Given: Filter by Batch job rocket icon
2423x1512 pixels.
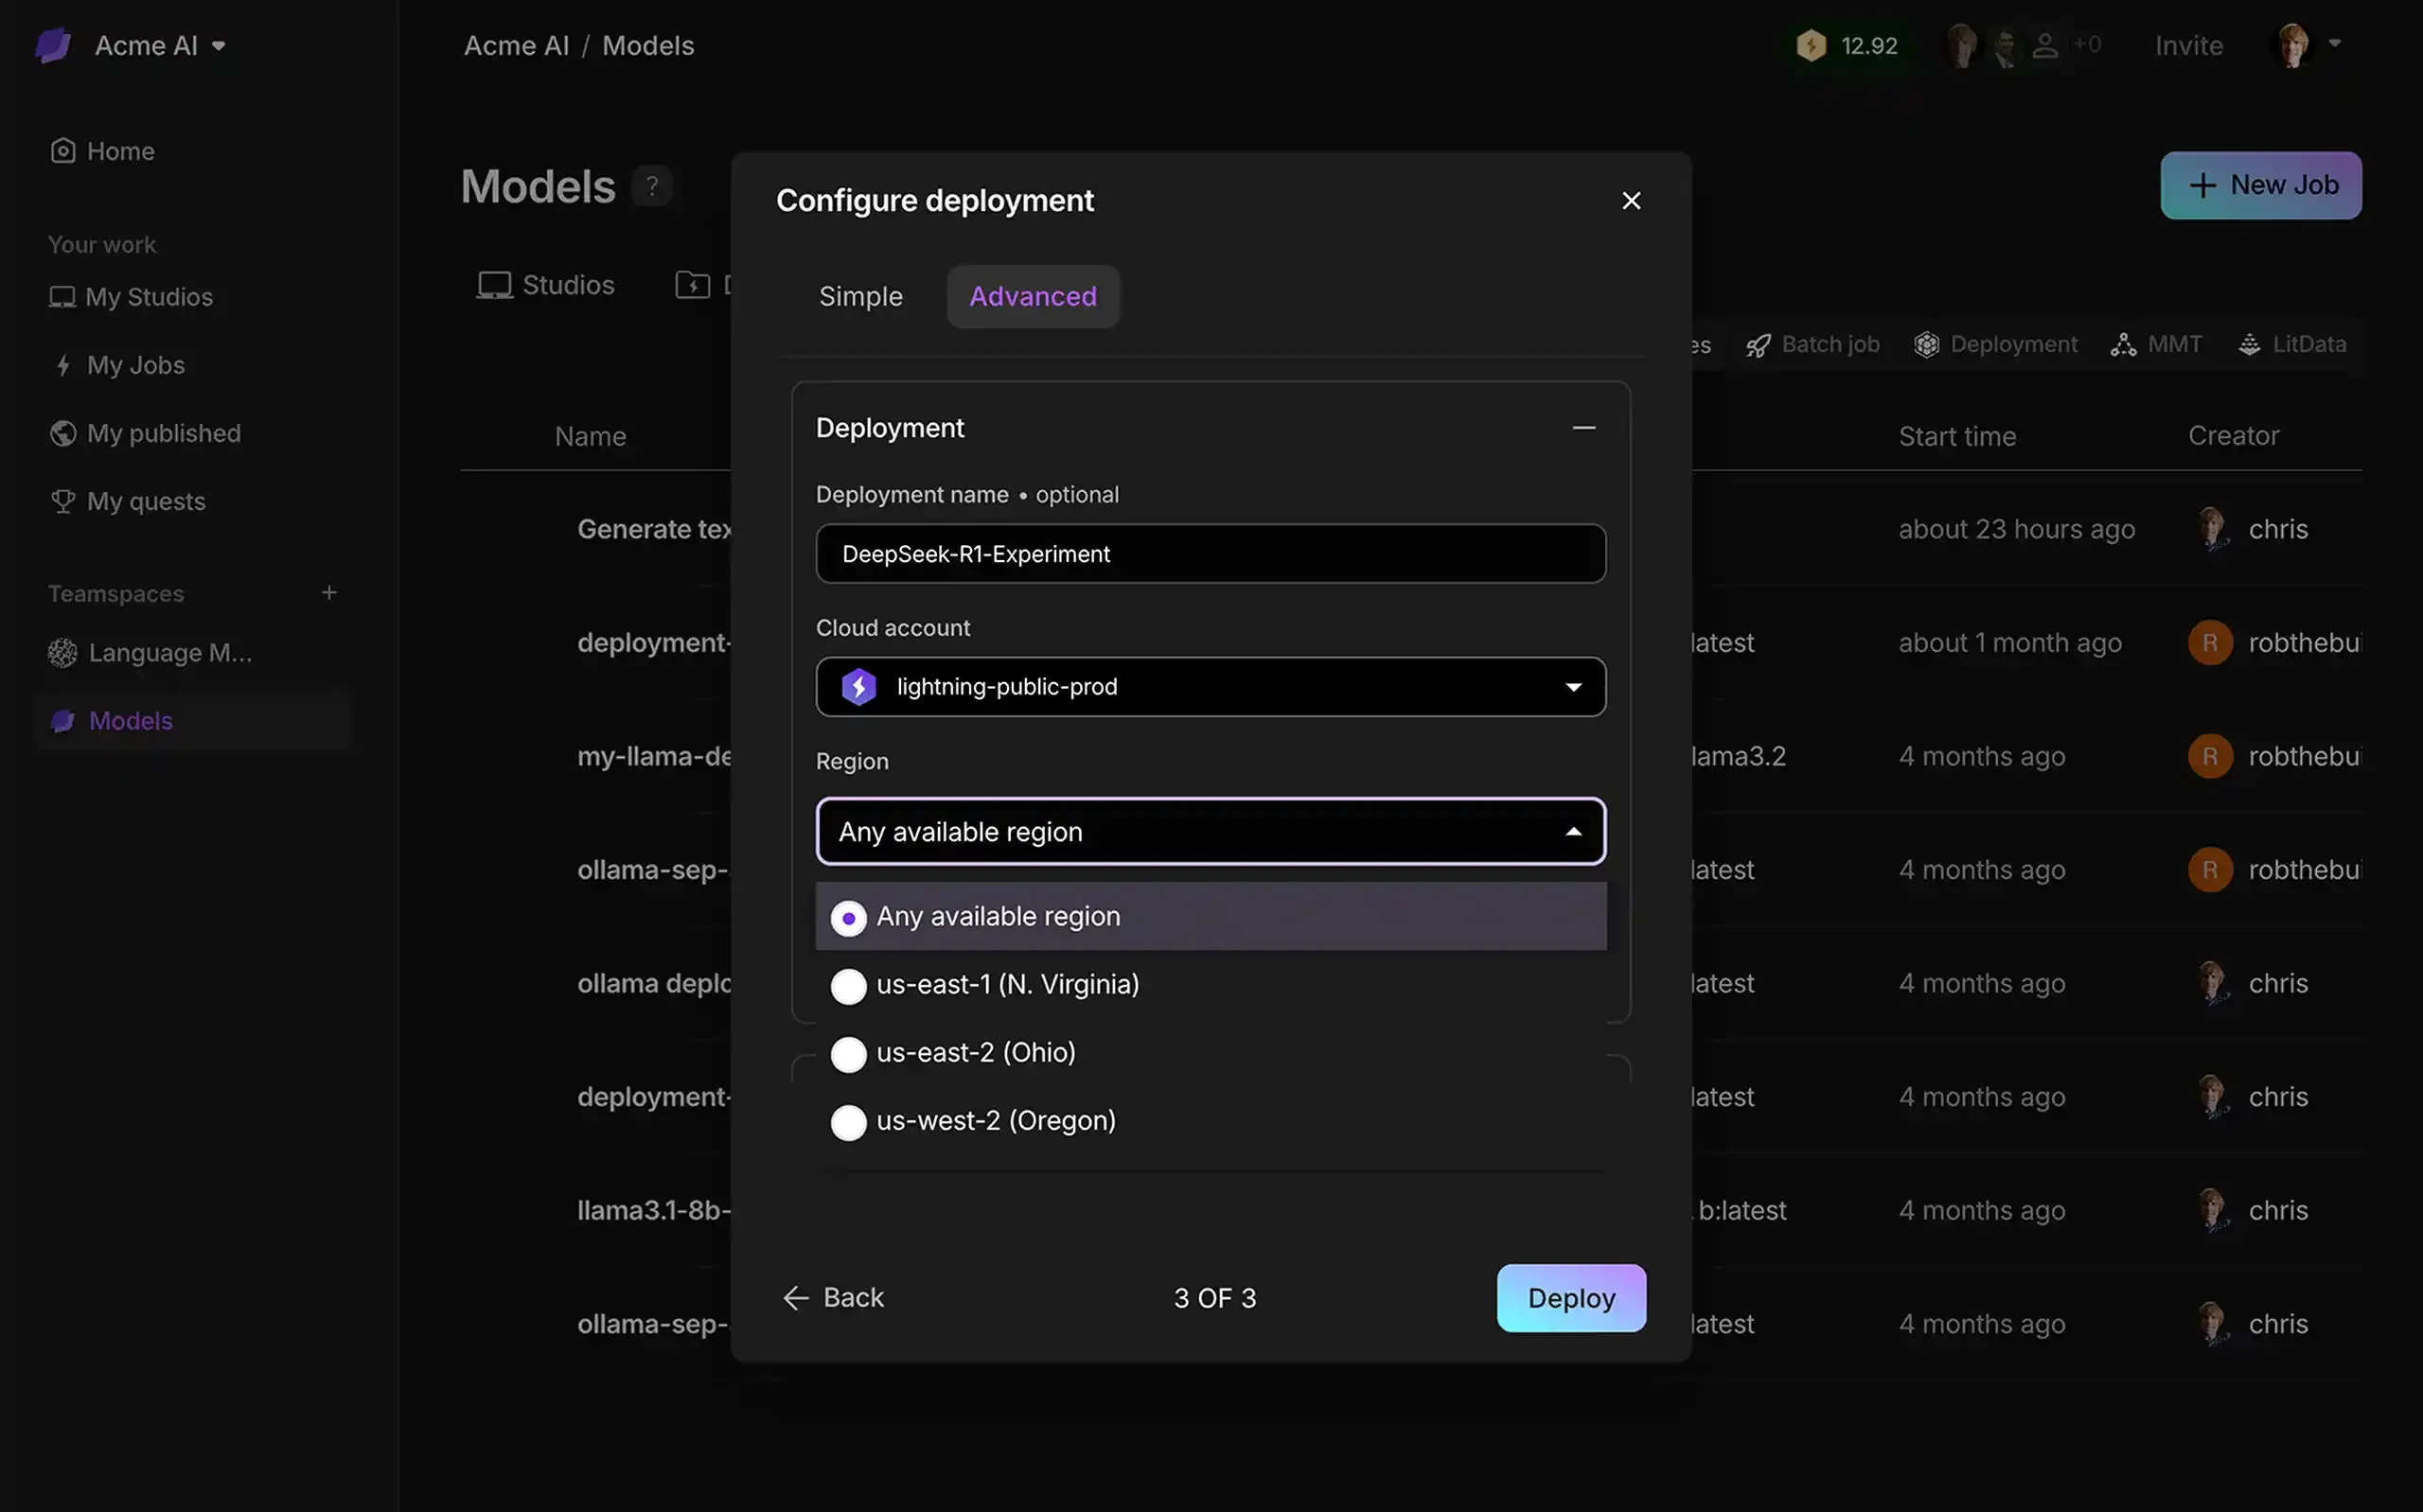Looking at the screenshot, I should click(x=1758, y=345).
